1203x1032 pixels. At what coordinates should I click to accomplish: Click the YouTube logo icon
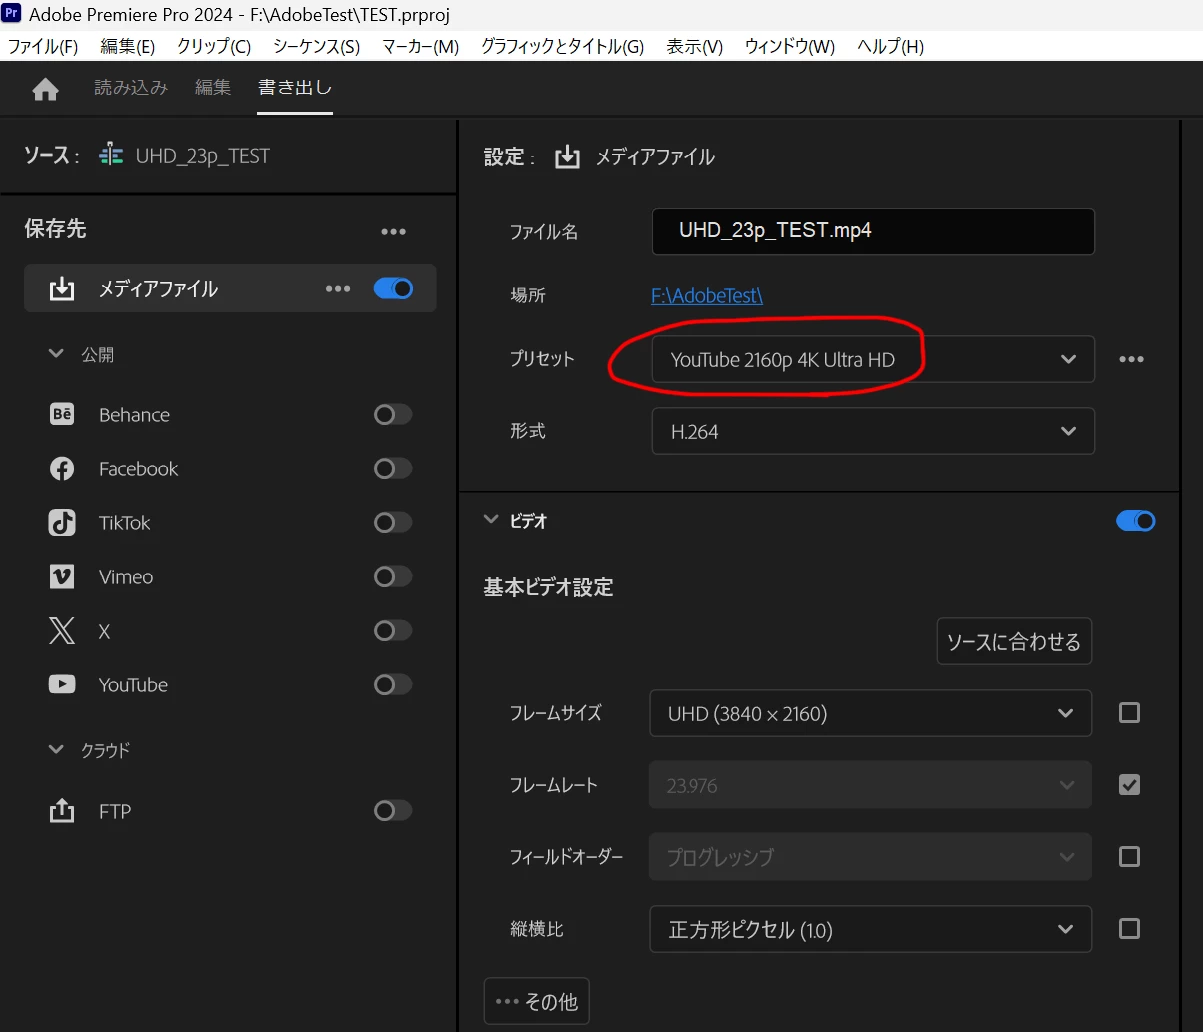click(x=62, y=684)
